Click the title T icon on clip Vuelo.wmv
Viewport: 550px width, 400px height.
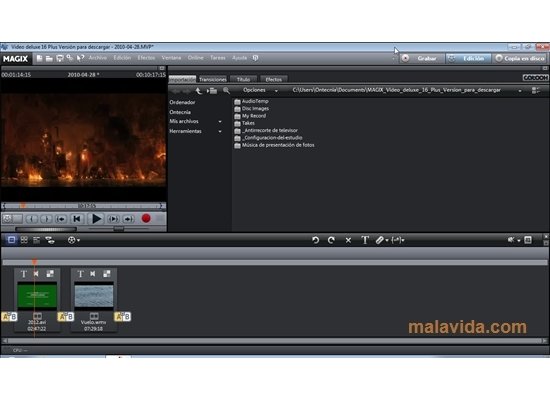(x=80, y=274)
